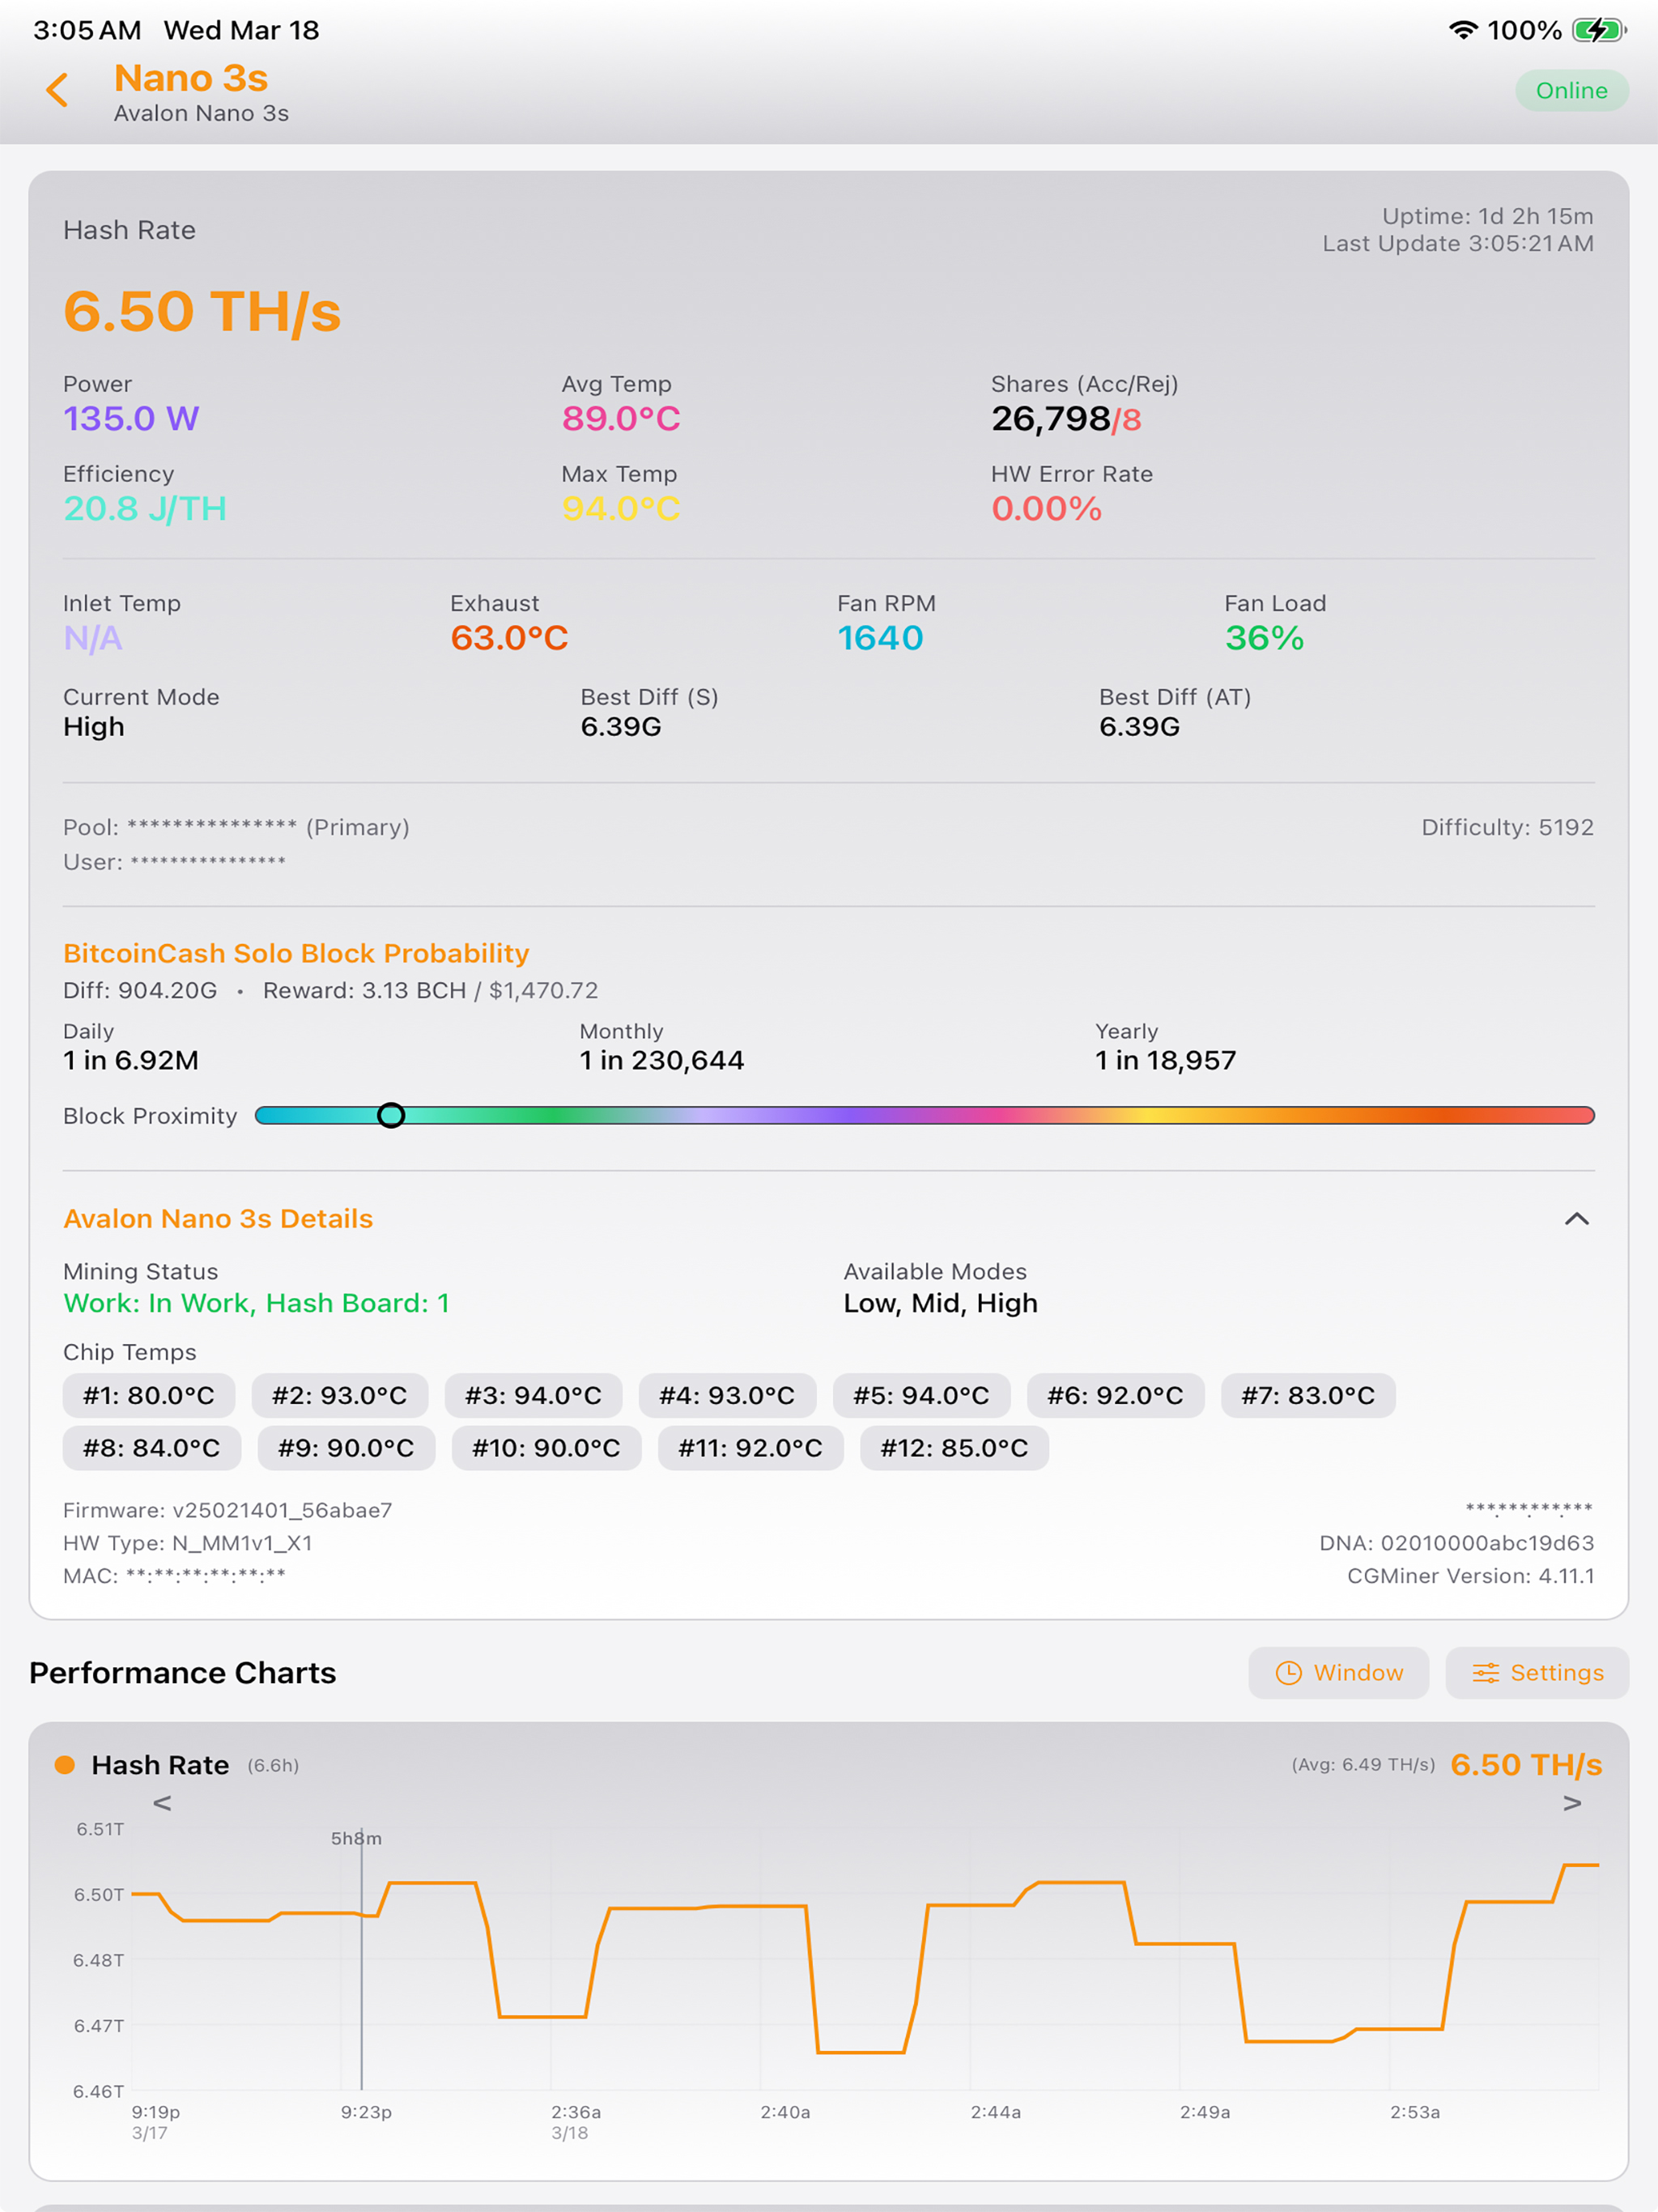Select chip temp #3: 94.0°C
The height and width of the screenshot is (2212, 1658).
point(534,1395)
